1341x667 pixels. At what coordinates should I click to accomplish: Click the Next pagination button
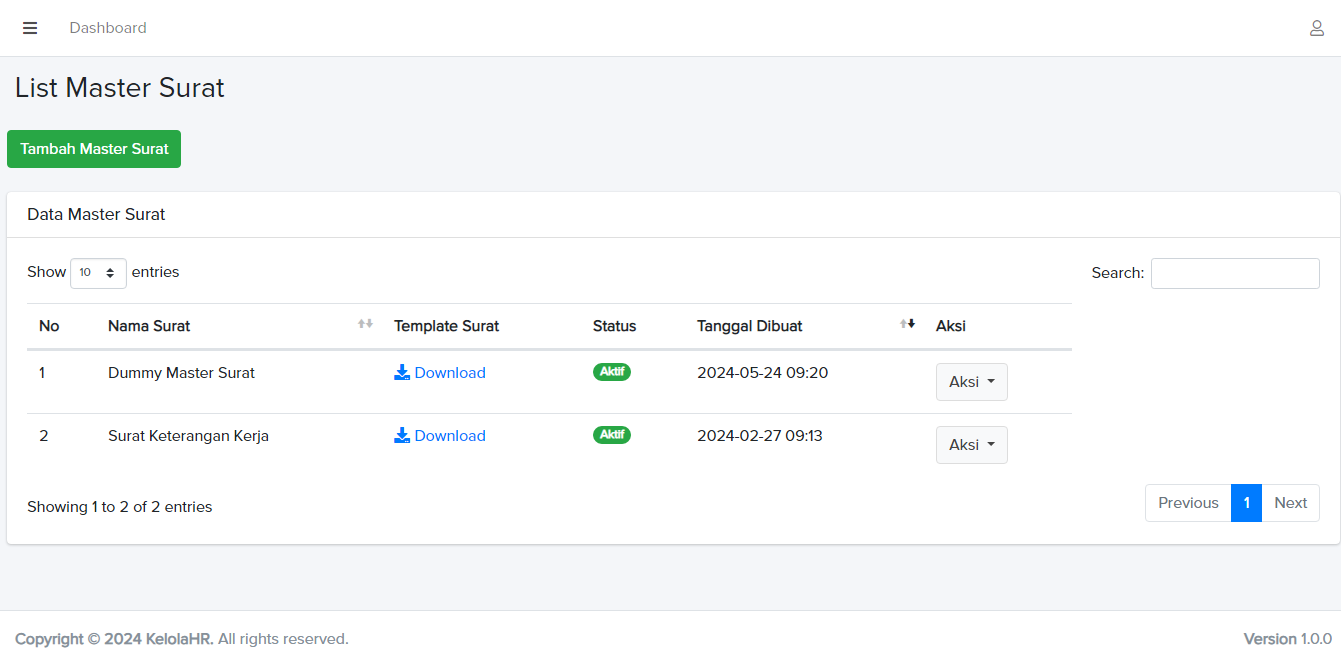click(x=1290, y=503)
